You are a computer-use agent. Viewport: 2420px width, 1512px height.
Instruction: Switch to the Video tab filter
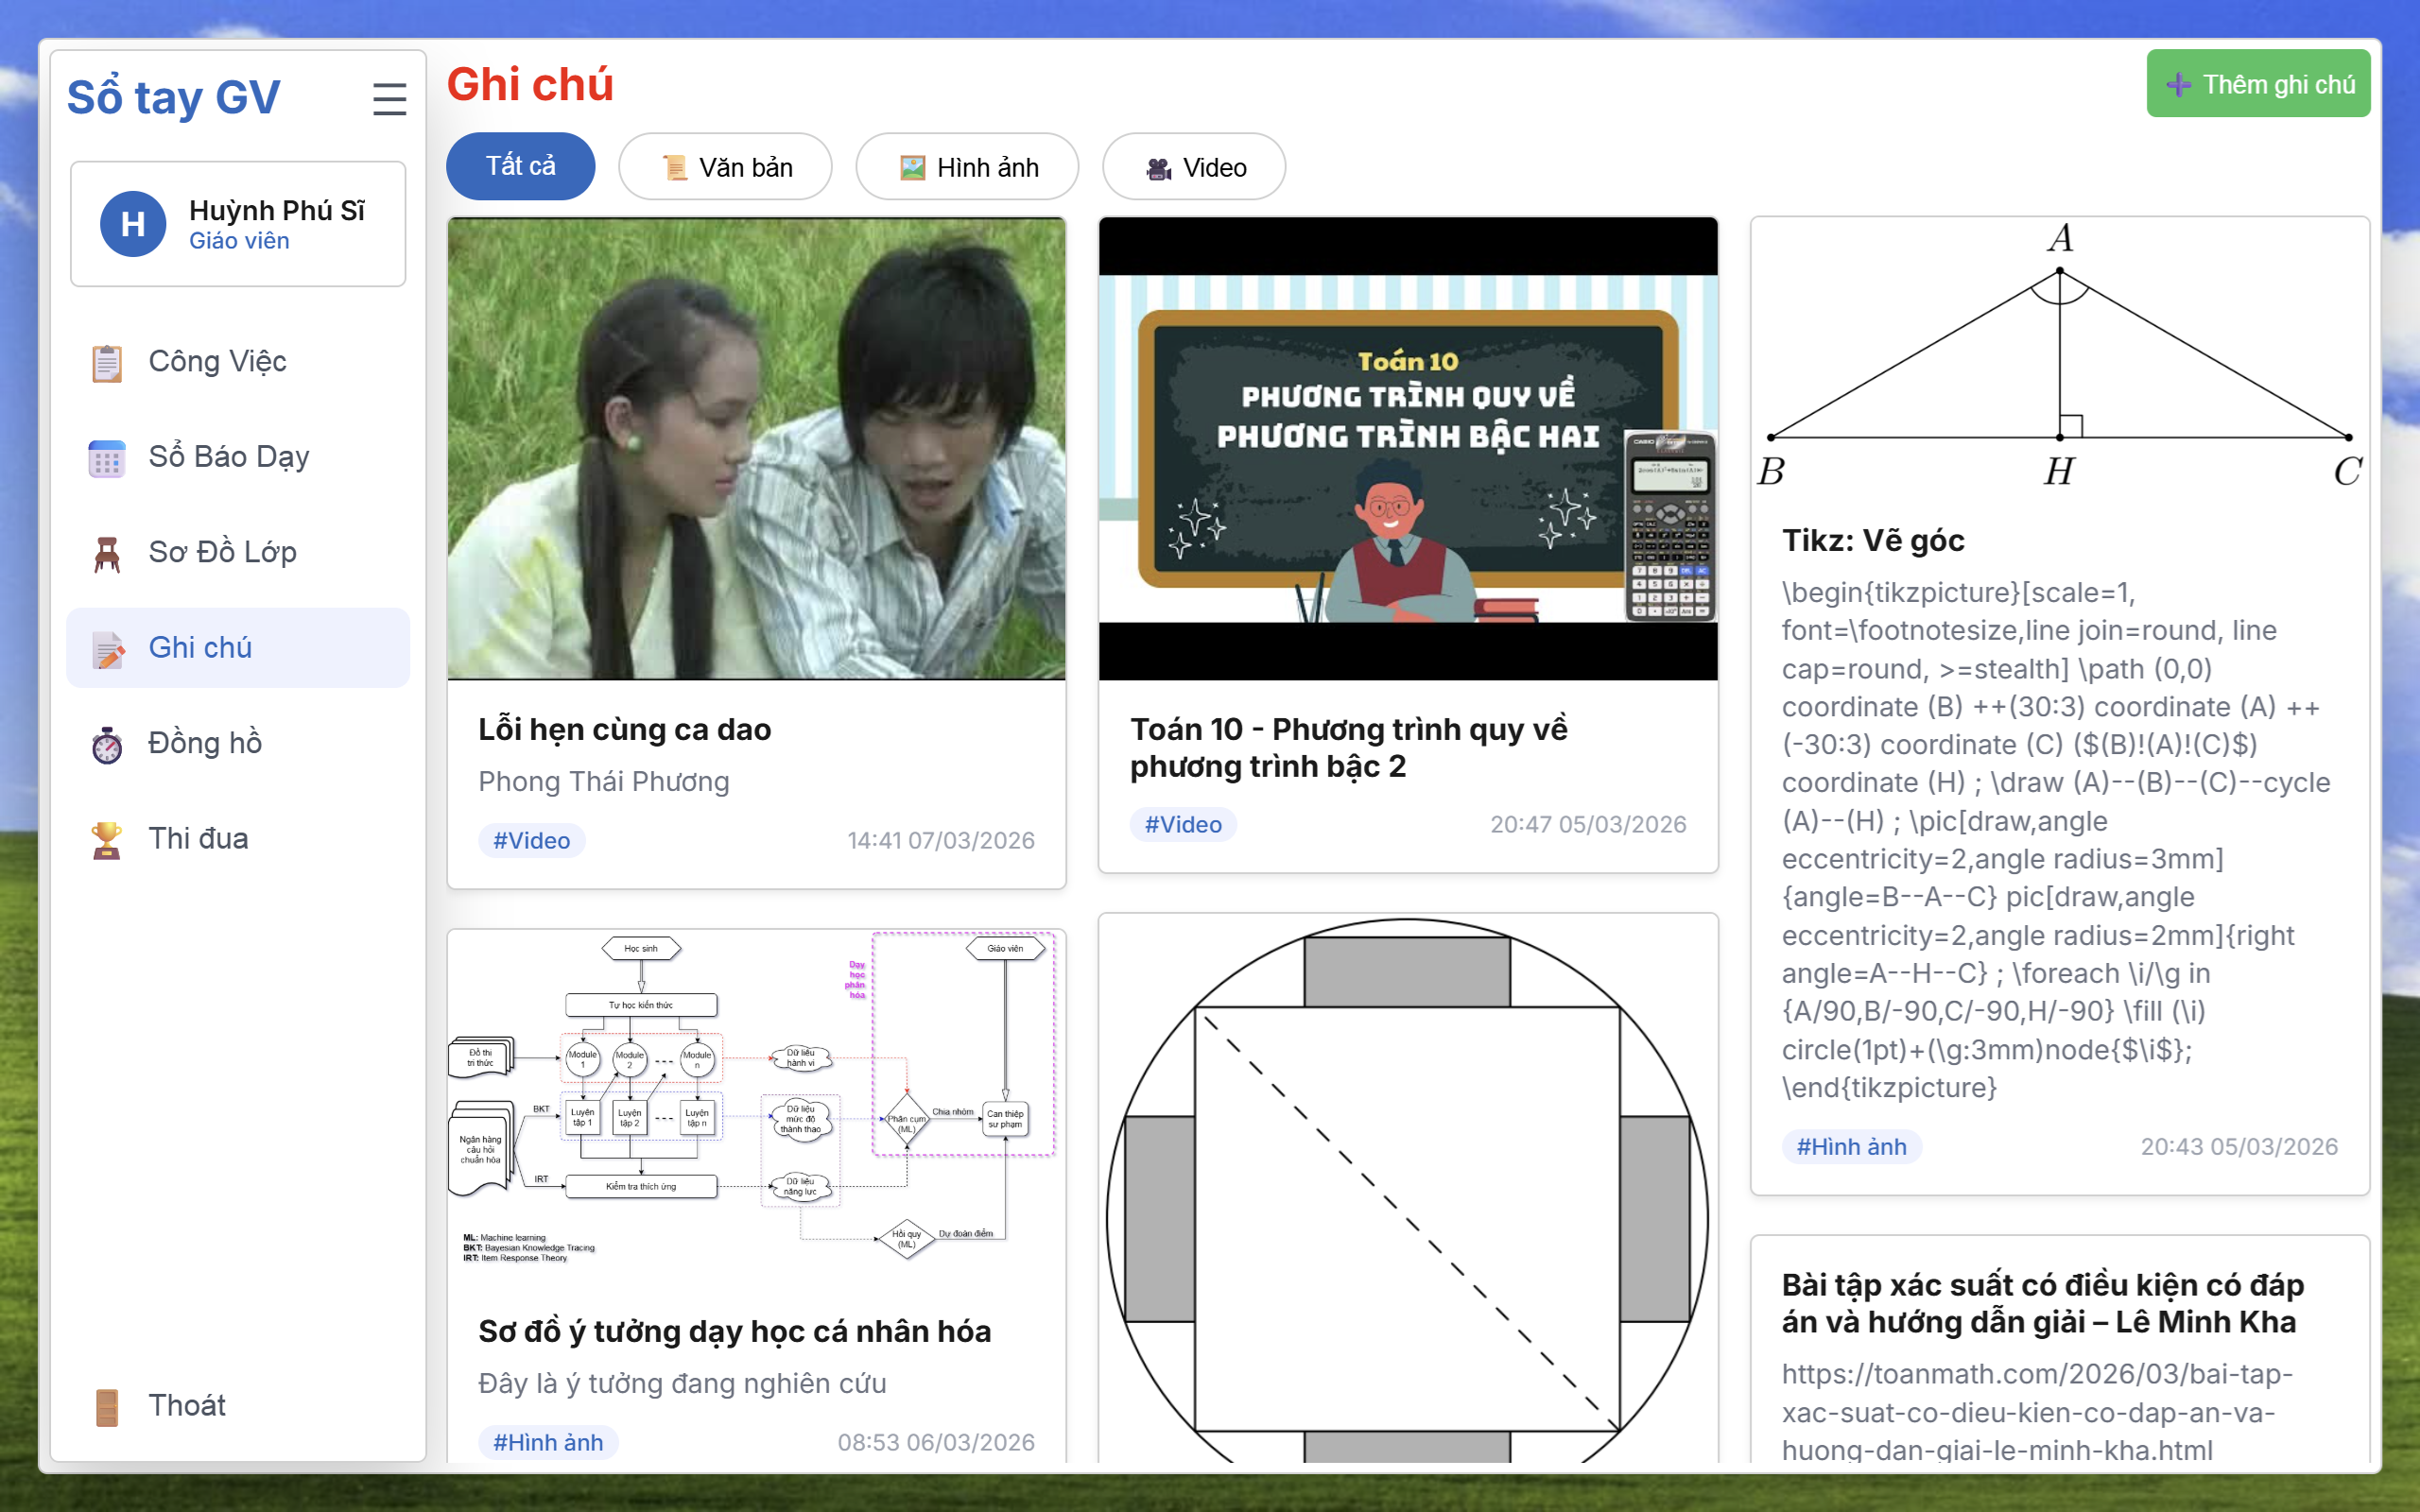click(1194, 166)
